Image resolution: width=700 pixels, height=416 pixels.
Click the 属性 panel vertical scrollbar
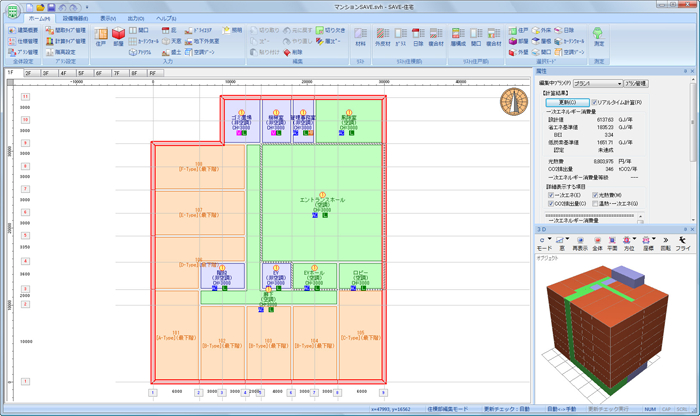[x=692, y=150]
